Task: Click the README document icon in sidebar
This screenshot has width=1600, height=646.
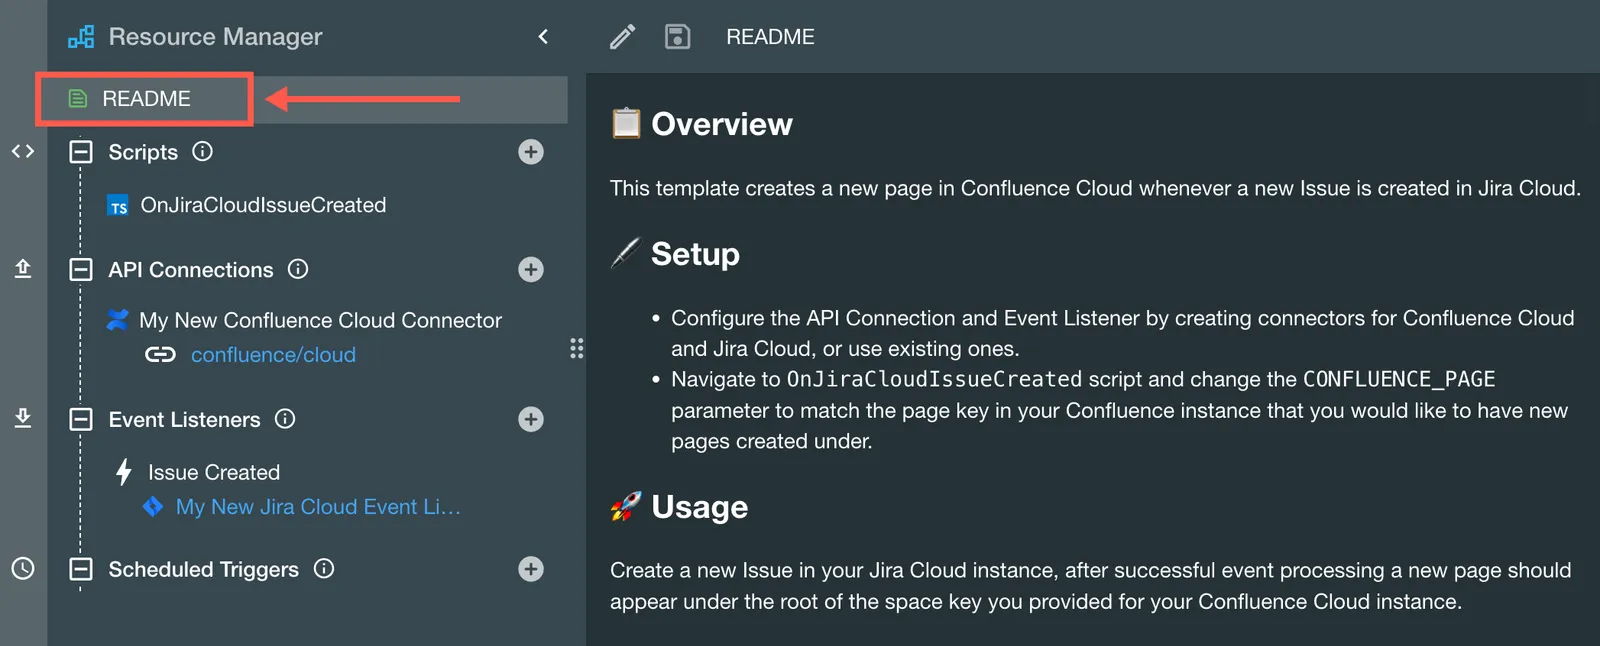Action: (x=78, y=98)
